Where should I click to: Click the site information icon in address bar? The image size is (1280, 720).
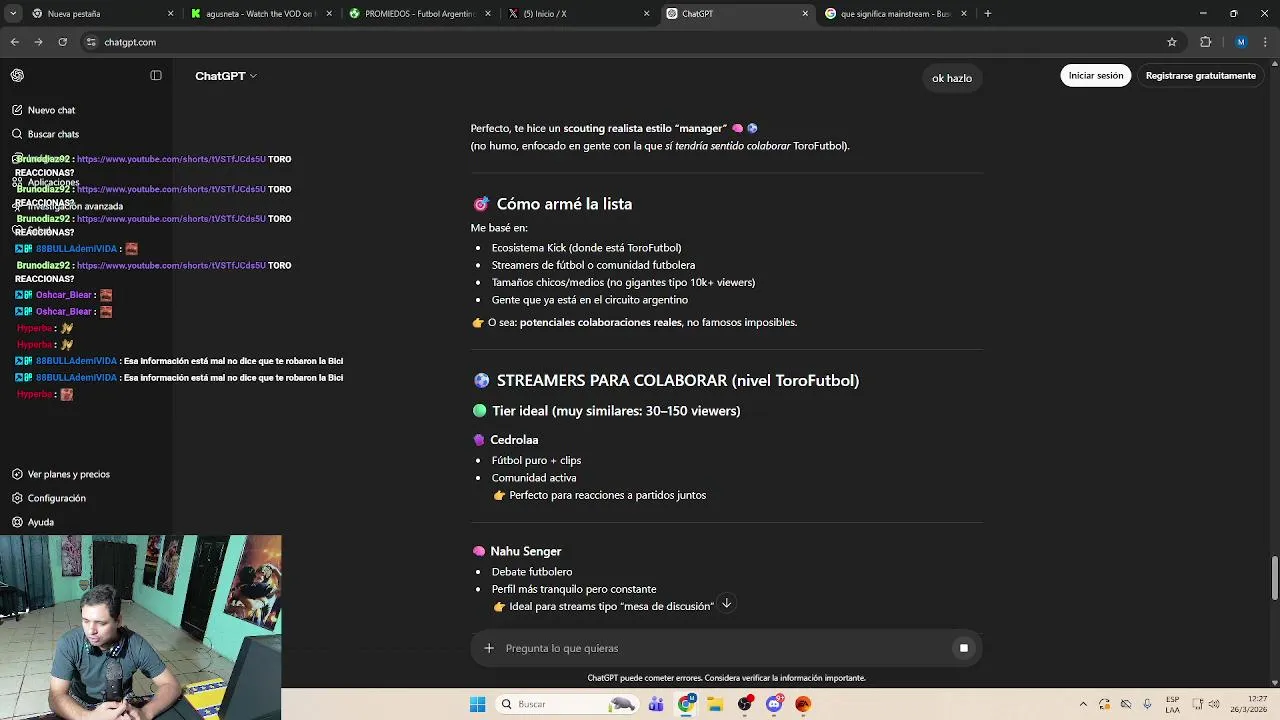[x=91, y=42]
